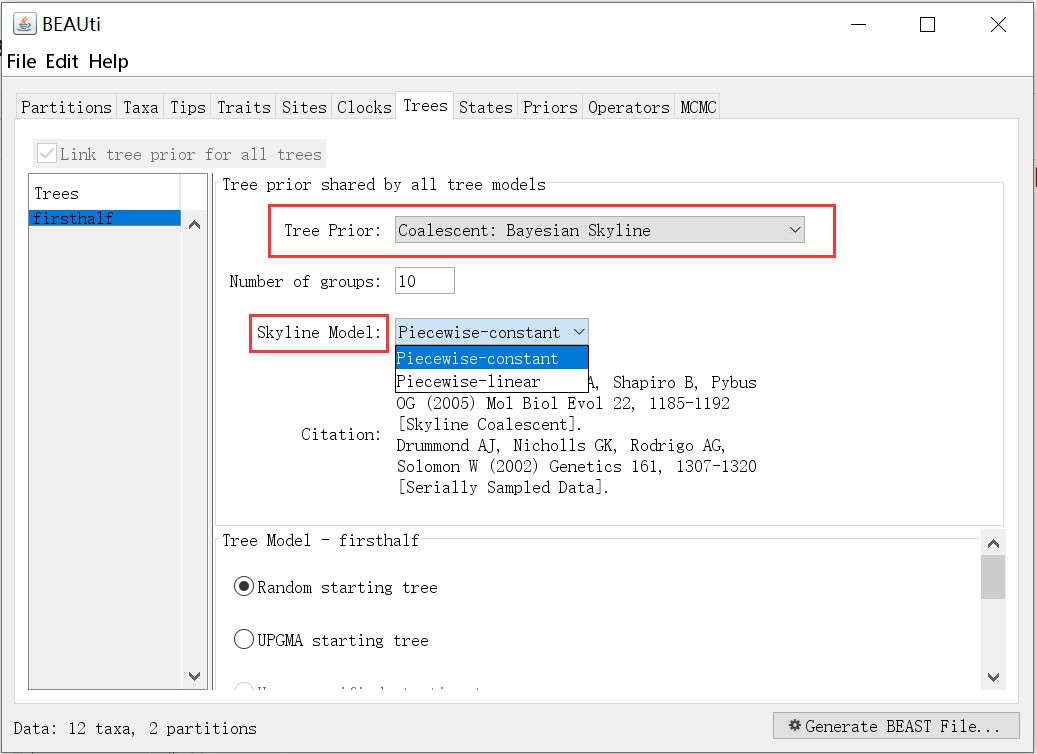Close the BEAUti window
The image size is (1037, 754).
click(x=998, y=24)
